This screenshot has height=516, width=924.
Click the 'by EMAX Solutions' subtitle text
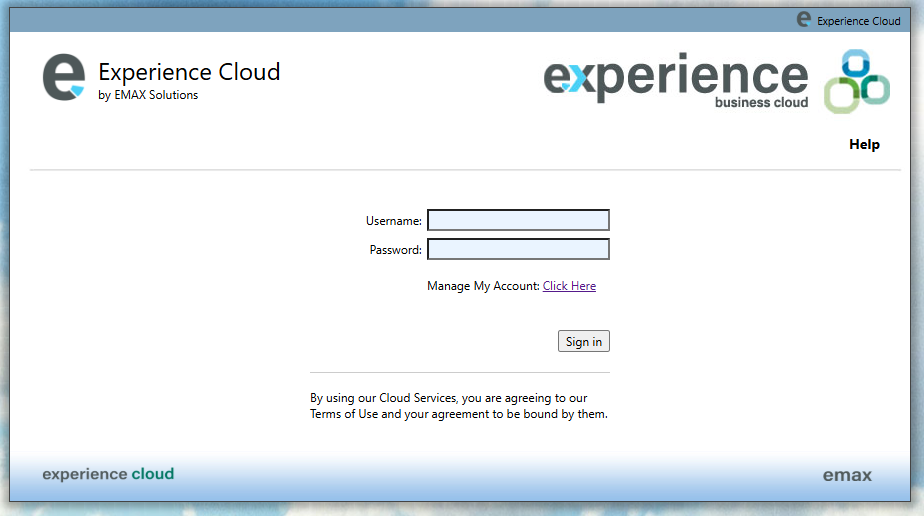(148, 95)
